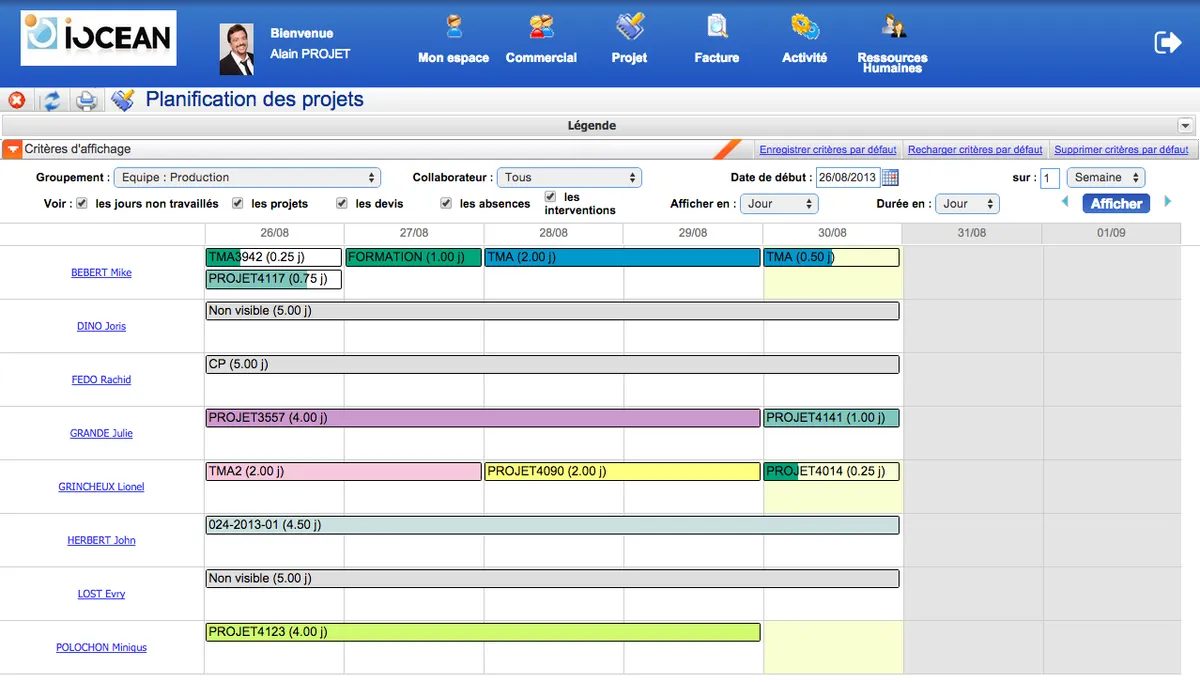Expand the Légende bar arrow
Image resolution: width=1200 pixels, height=682 pixels.
pyautogui.click(x=1186, y=126)
